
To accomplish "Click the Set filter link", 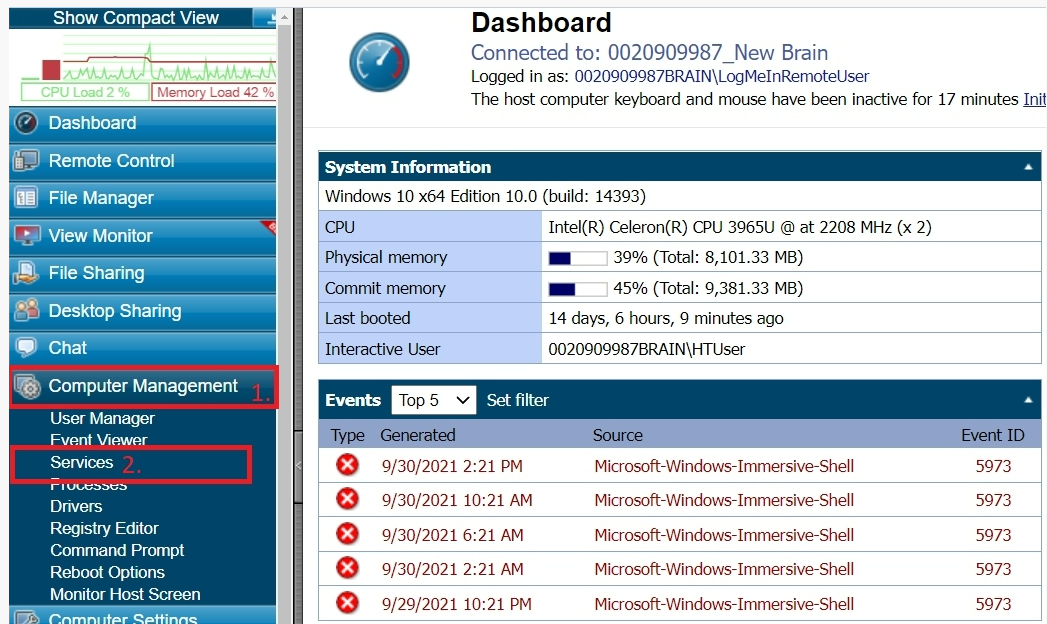I will pyautogui.click(x=517, y=400).
